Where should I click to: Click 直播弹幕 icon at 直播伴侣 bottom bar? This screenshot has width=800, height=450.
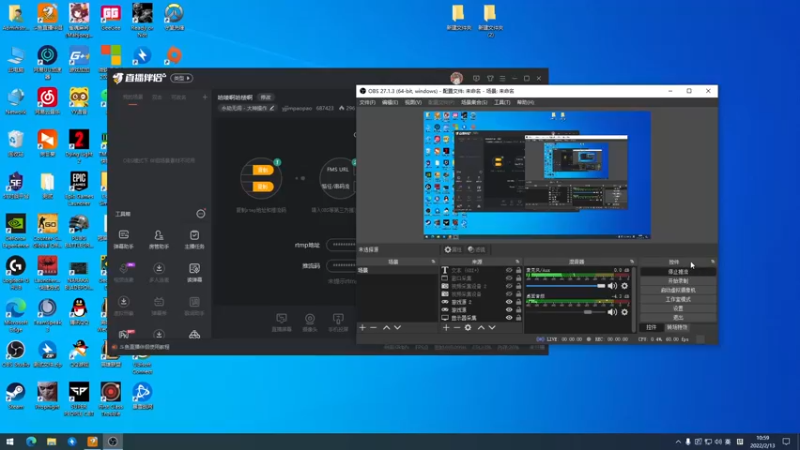tap(282, 323)
